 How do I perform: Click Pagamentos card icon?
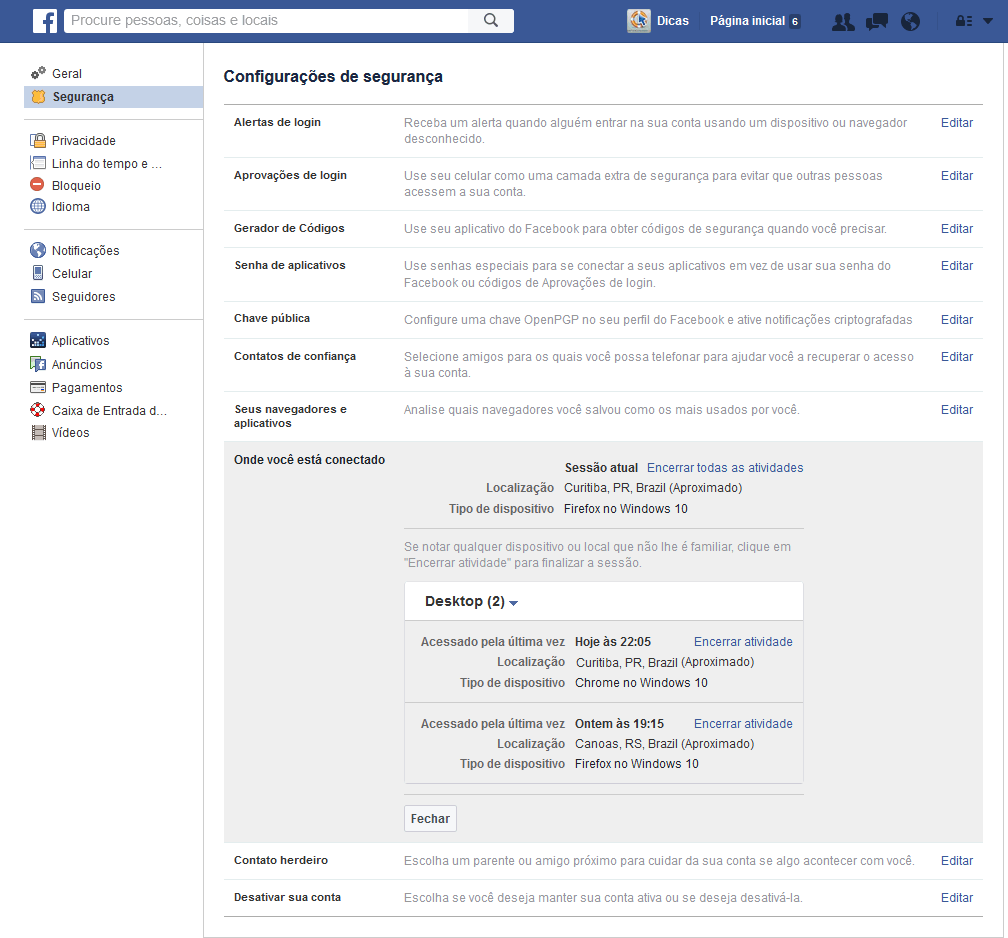[x=38, y=387]
